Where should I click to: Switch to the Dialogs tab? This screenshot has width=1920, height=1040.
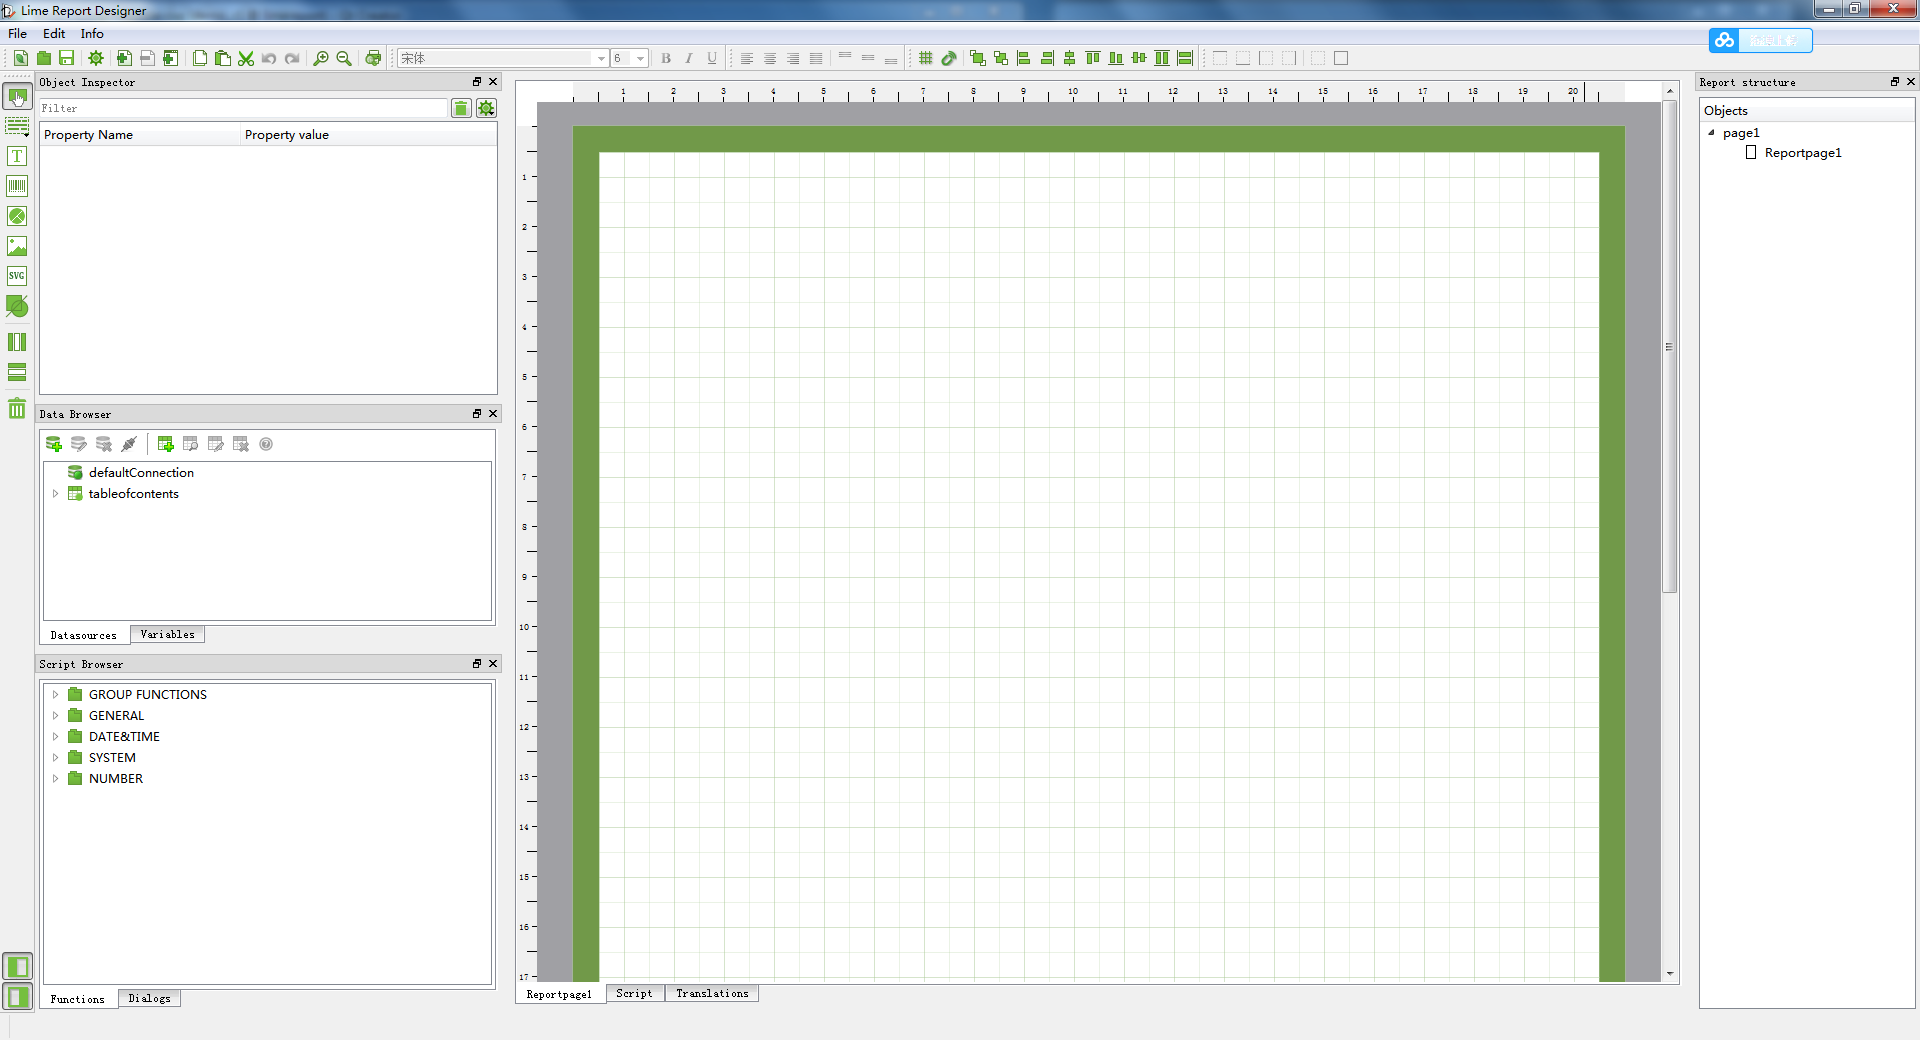pos(149,998)
